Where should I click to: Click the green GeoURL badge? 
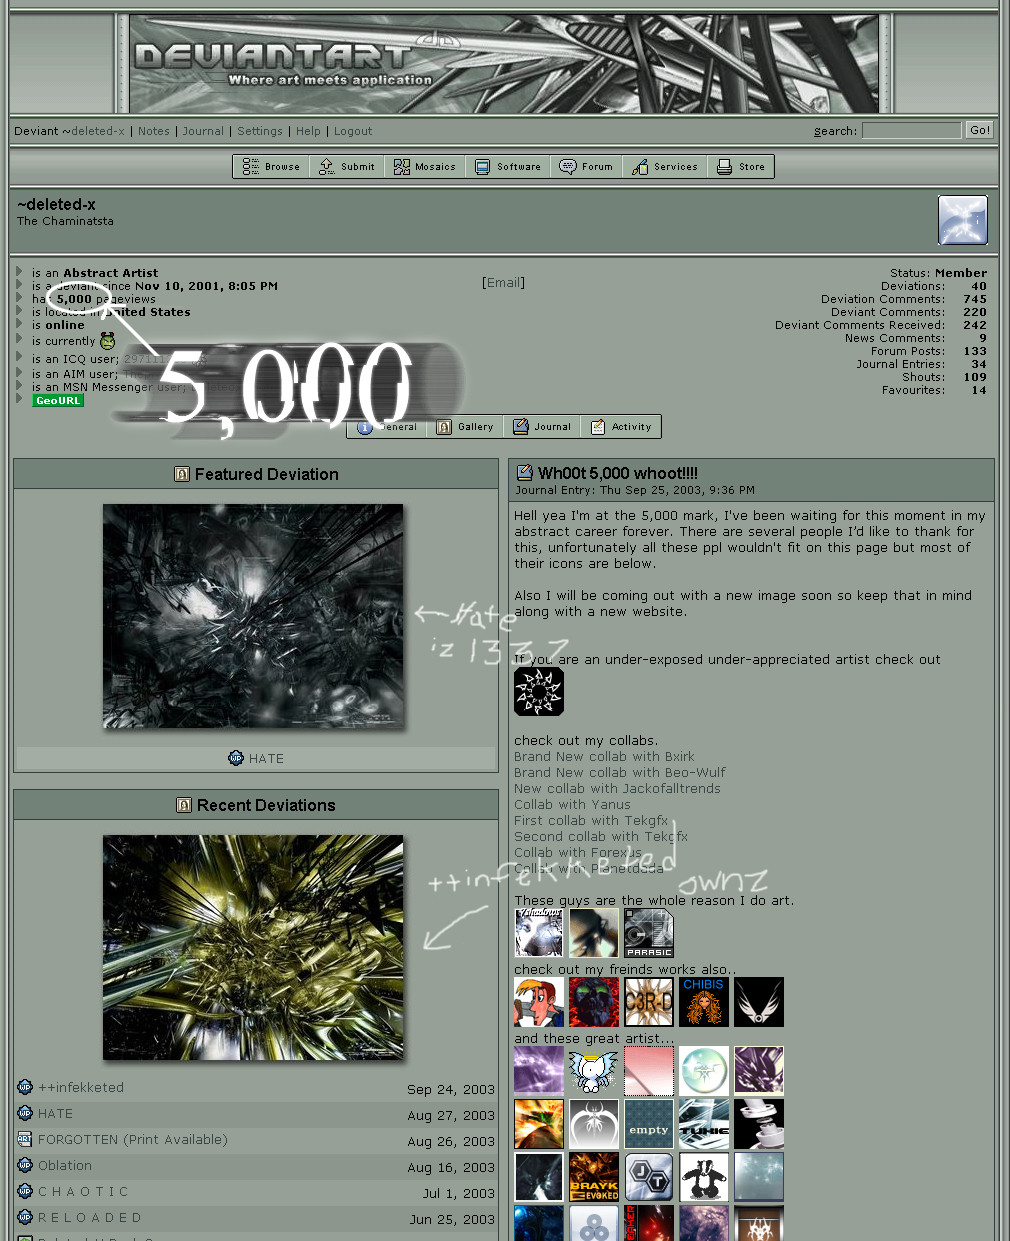(58, 400)
